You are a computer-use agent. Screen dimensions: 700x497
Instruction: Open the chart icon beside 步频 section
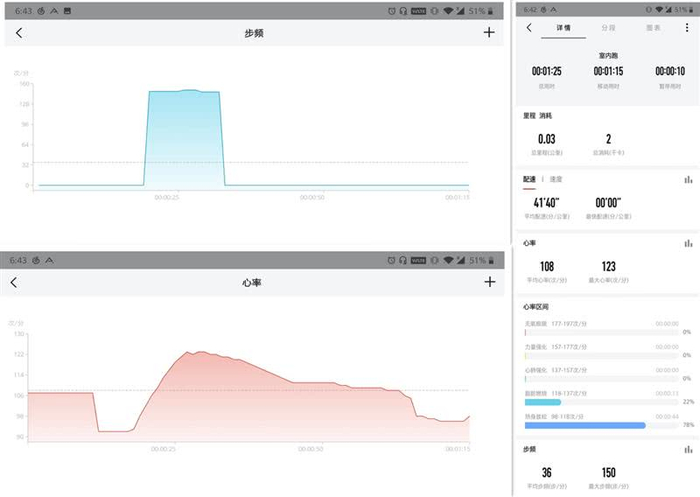(688, 449)
